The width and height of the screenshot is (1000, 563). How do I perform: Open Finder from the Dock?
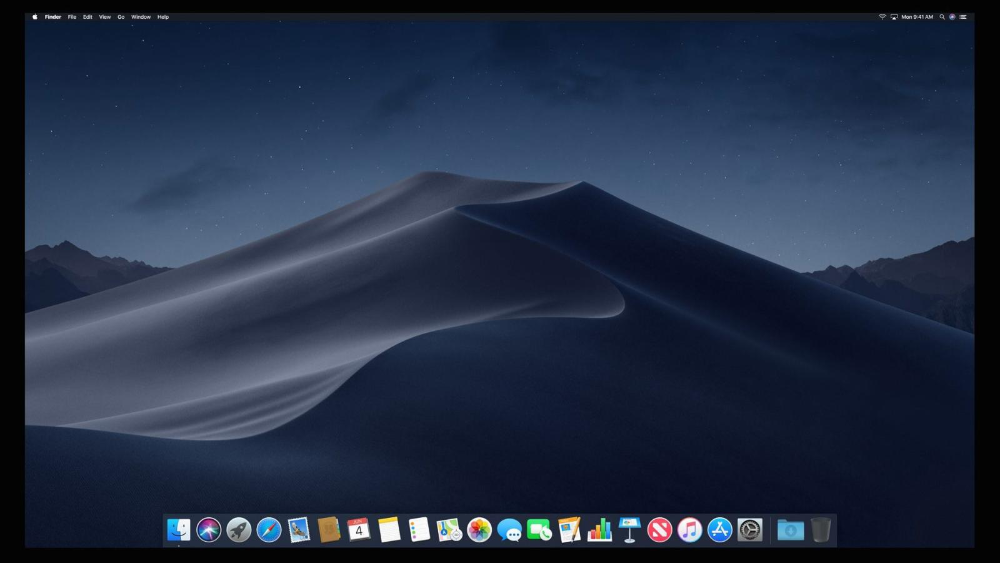(179, 530)
